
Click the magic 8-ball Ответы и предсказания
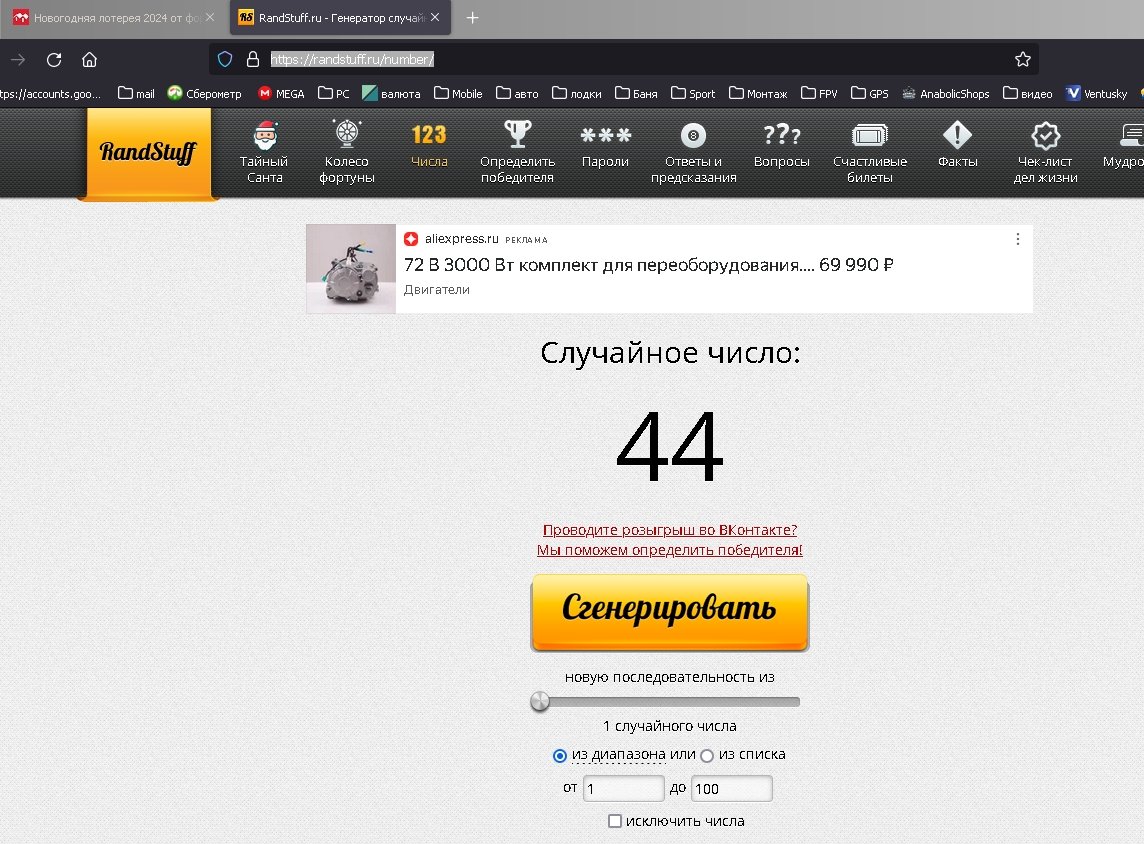pyautogui.click(x=693, y=135)
